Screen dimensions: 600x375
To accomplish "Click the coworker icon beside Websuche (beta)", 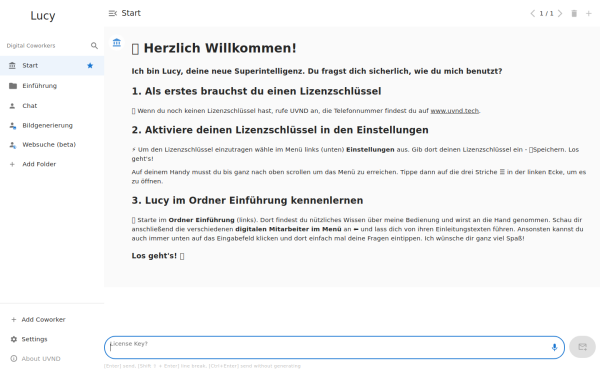I will (x=13, y=145).
